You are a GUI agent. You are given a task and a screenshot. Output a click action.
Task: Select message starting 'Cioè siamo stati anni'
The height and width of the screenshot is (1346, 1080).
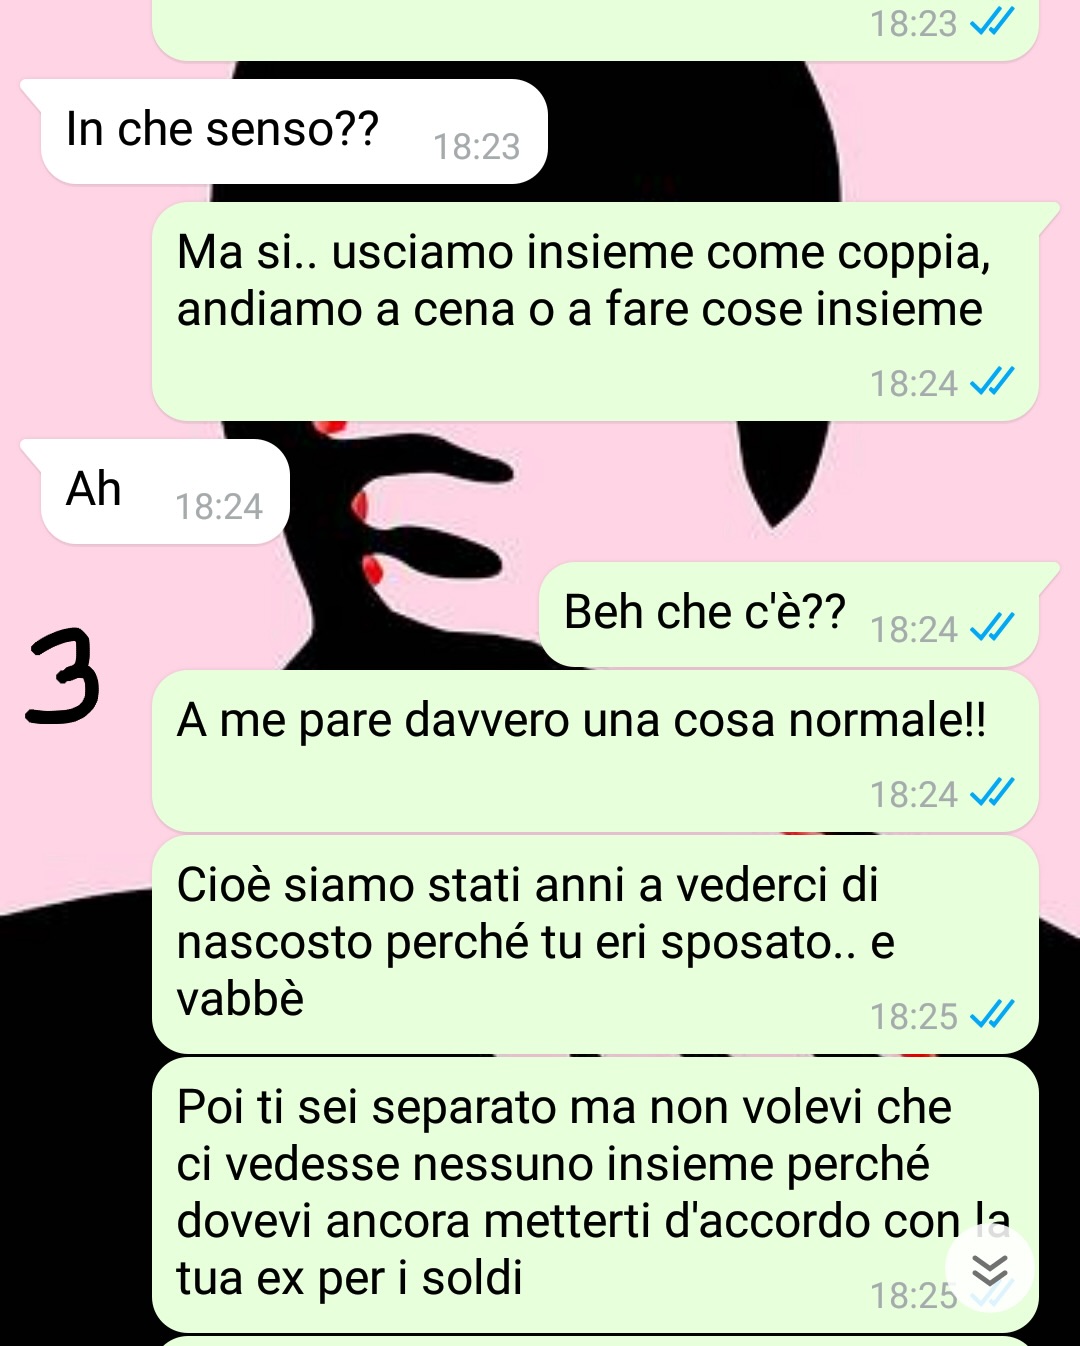pyautogui.click(x=595, y=945)
